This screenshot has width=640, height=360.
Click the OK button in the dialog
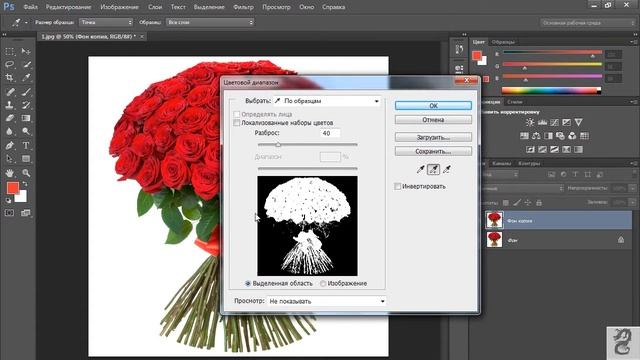click(x=433, y=105)
